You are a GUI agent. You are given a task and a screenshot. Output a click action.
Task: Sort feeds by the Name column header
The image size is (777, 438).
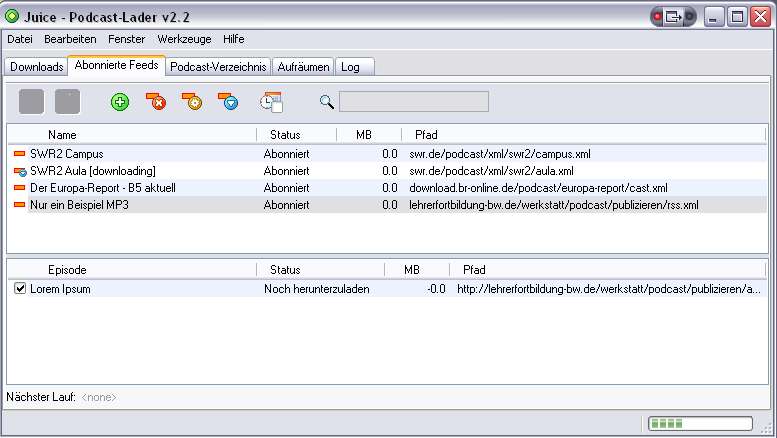coord(62,134)
